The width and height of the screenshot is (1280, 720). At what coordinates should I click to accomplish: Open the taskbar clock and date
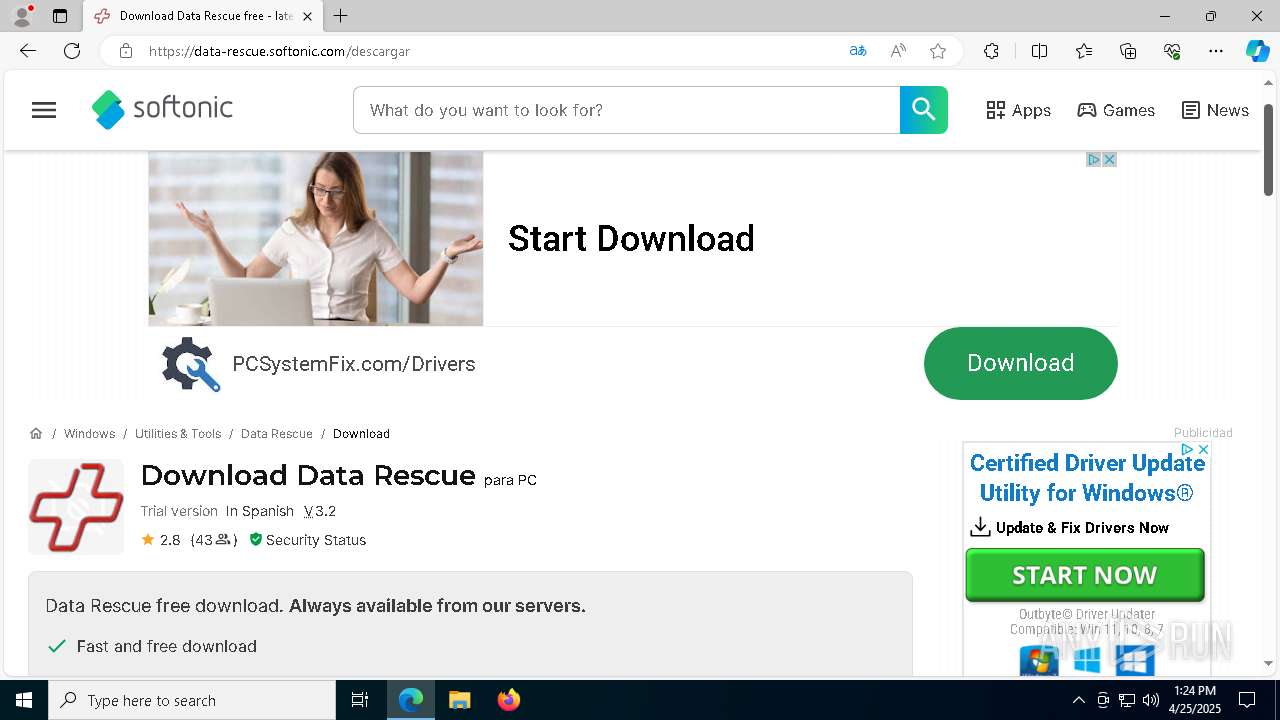click(x=1195, y=700)
